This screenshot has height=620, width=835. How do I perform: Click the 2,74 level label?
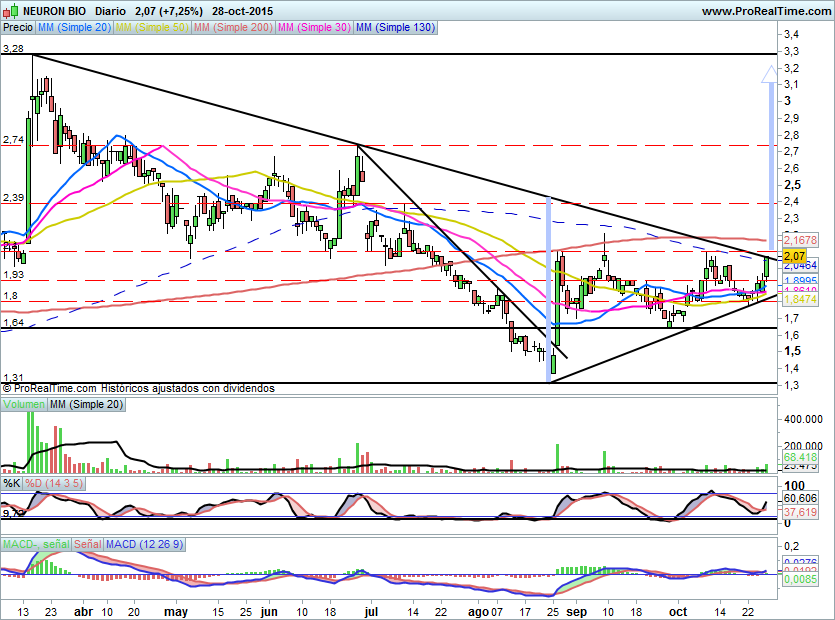[x=13, y=140]
